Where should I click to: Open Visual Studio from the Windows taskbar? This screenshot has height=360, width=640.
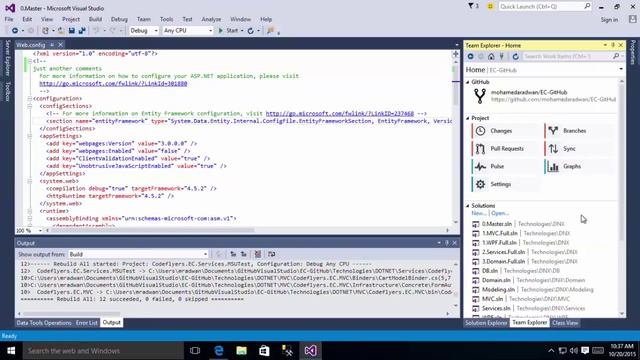click(x=310, y=351)
